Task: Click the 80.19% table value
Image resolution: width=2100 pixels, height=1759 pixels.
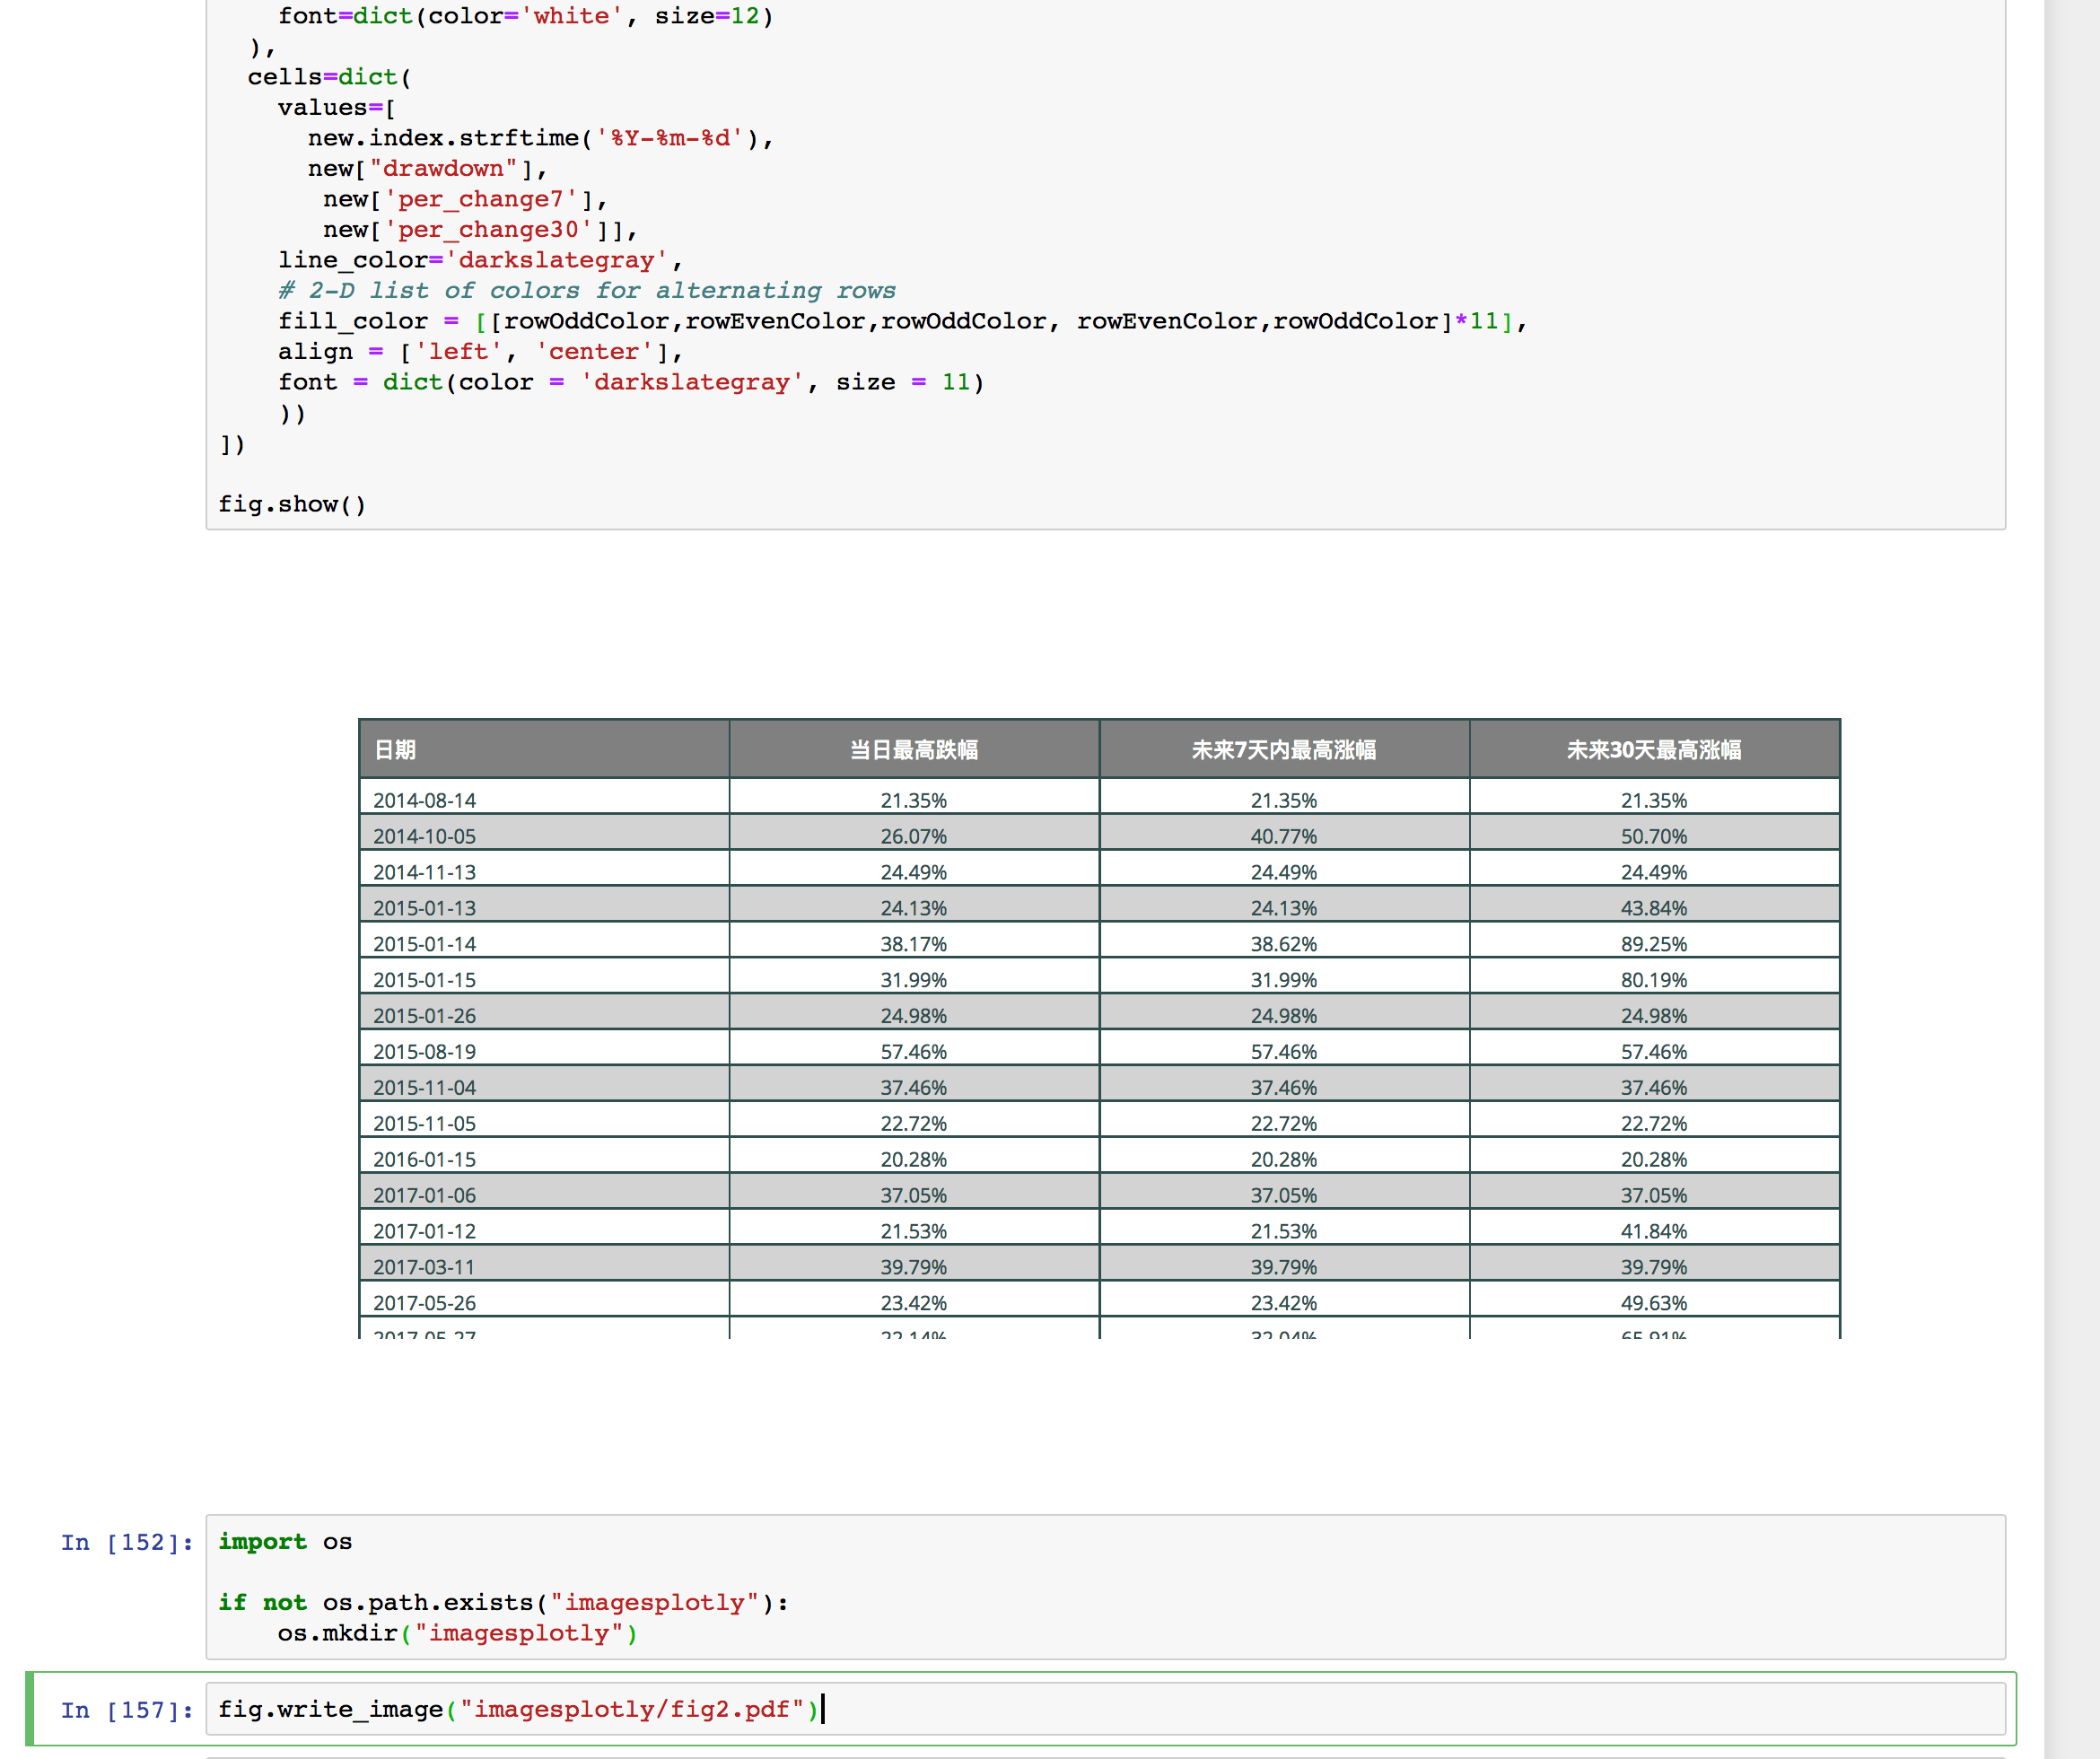Action: (x=1653, y=980)
